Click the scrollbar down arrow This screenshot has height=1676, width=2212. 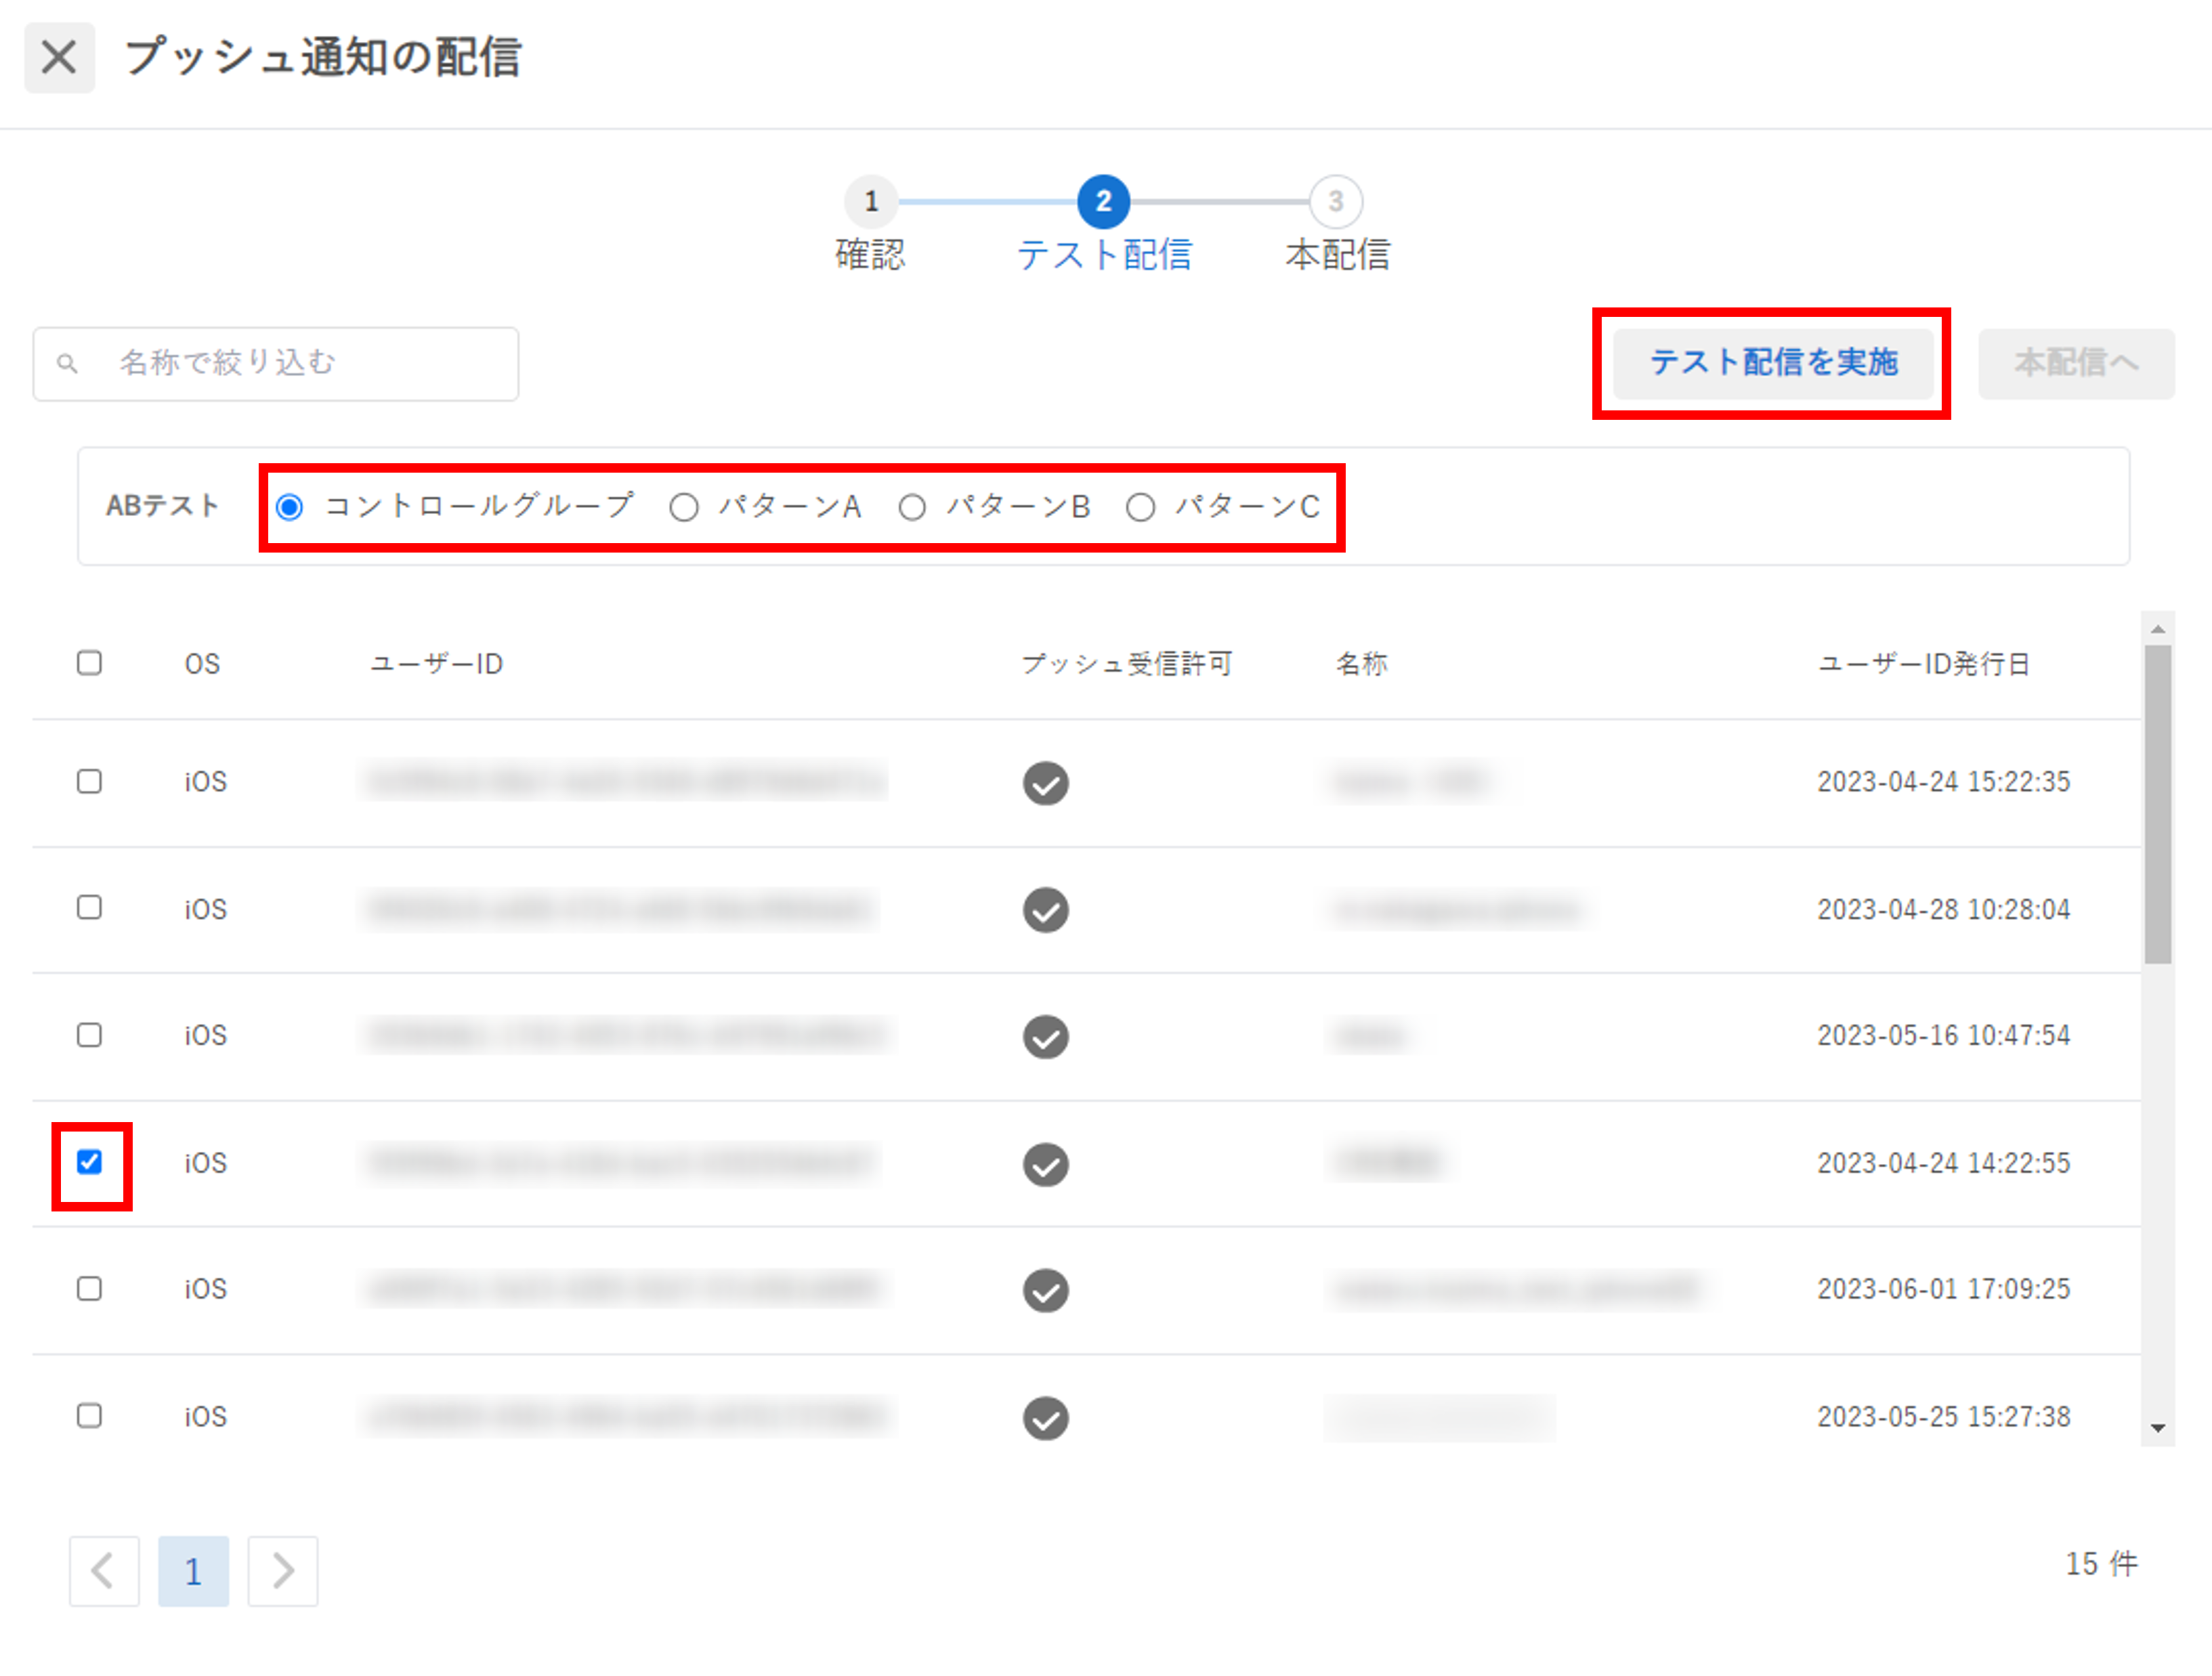point(2157,1428)
